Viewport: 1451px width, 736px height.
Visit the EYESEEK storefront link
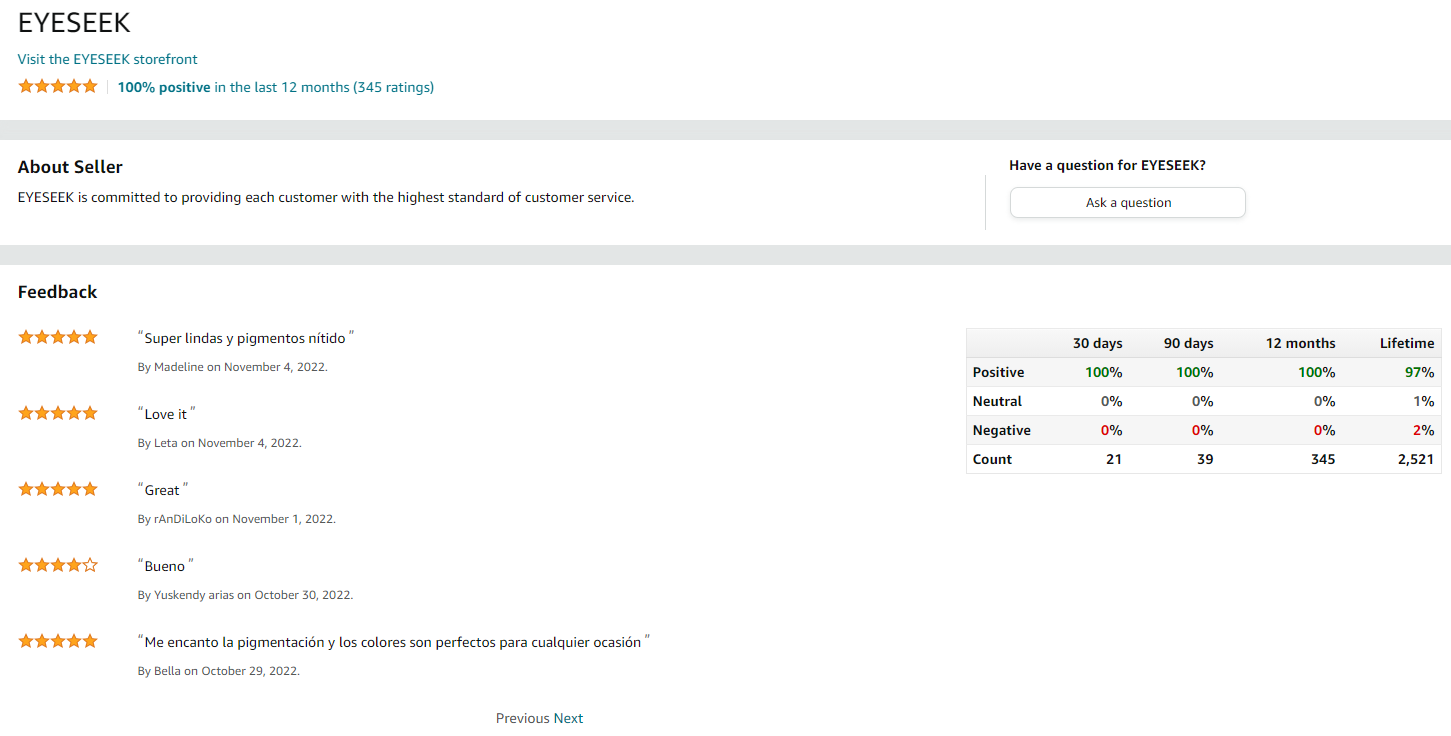point(108,59)
